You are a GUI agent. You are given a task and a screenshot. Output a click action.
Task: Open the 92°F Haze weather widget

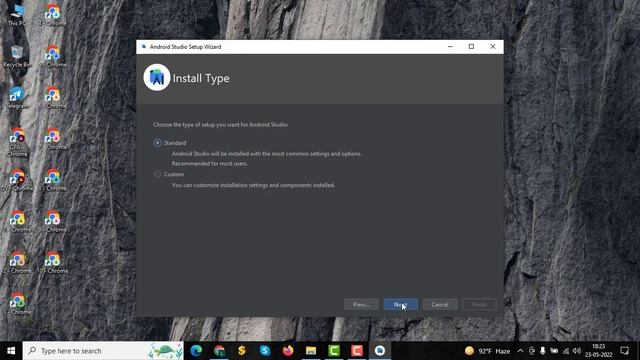tap(487, 351)
